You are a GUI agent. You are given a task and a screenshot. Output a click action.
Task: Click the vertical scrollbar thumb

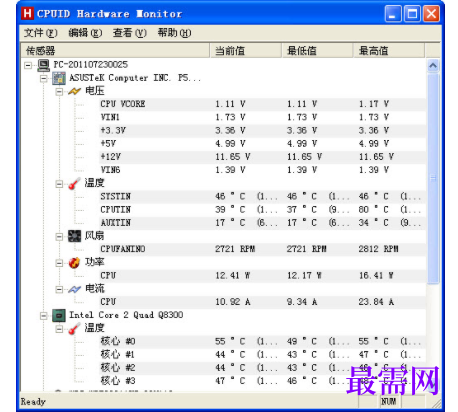click(433, 178)
